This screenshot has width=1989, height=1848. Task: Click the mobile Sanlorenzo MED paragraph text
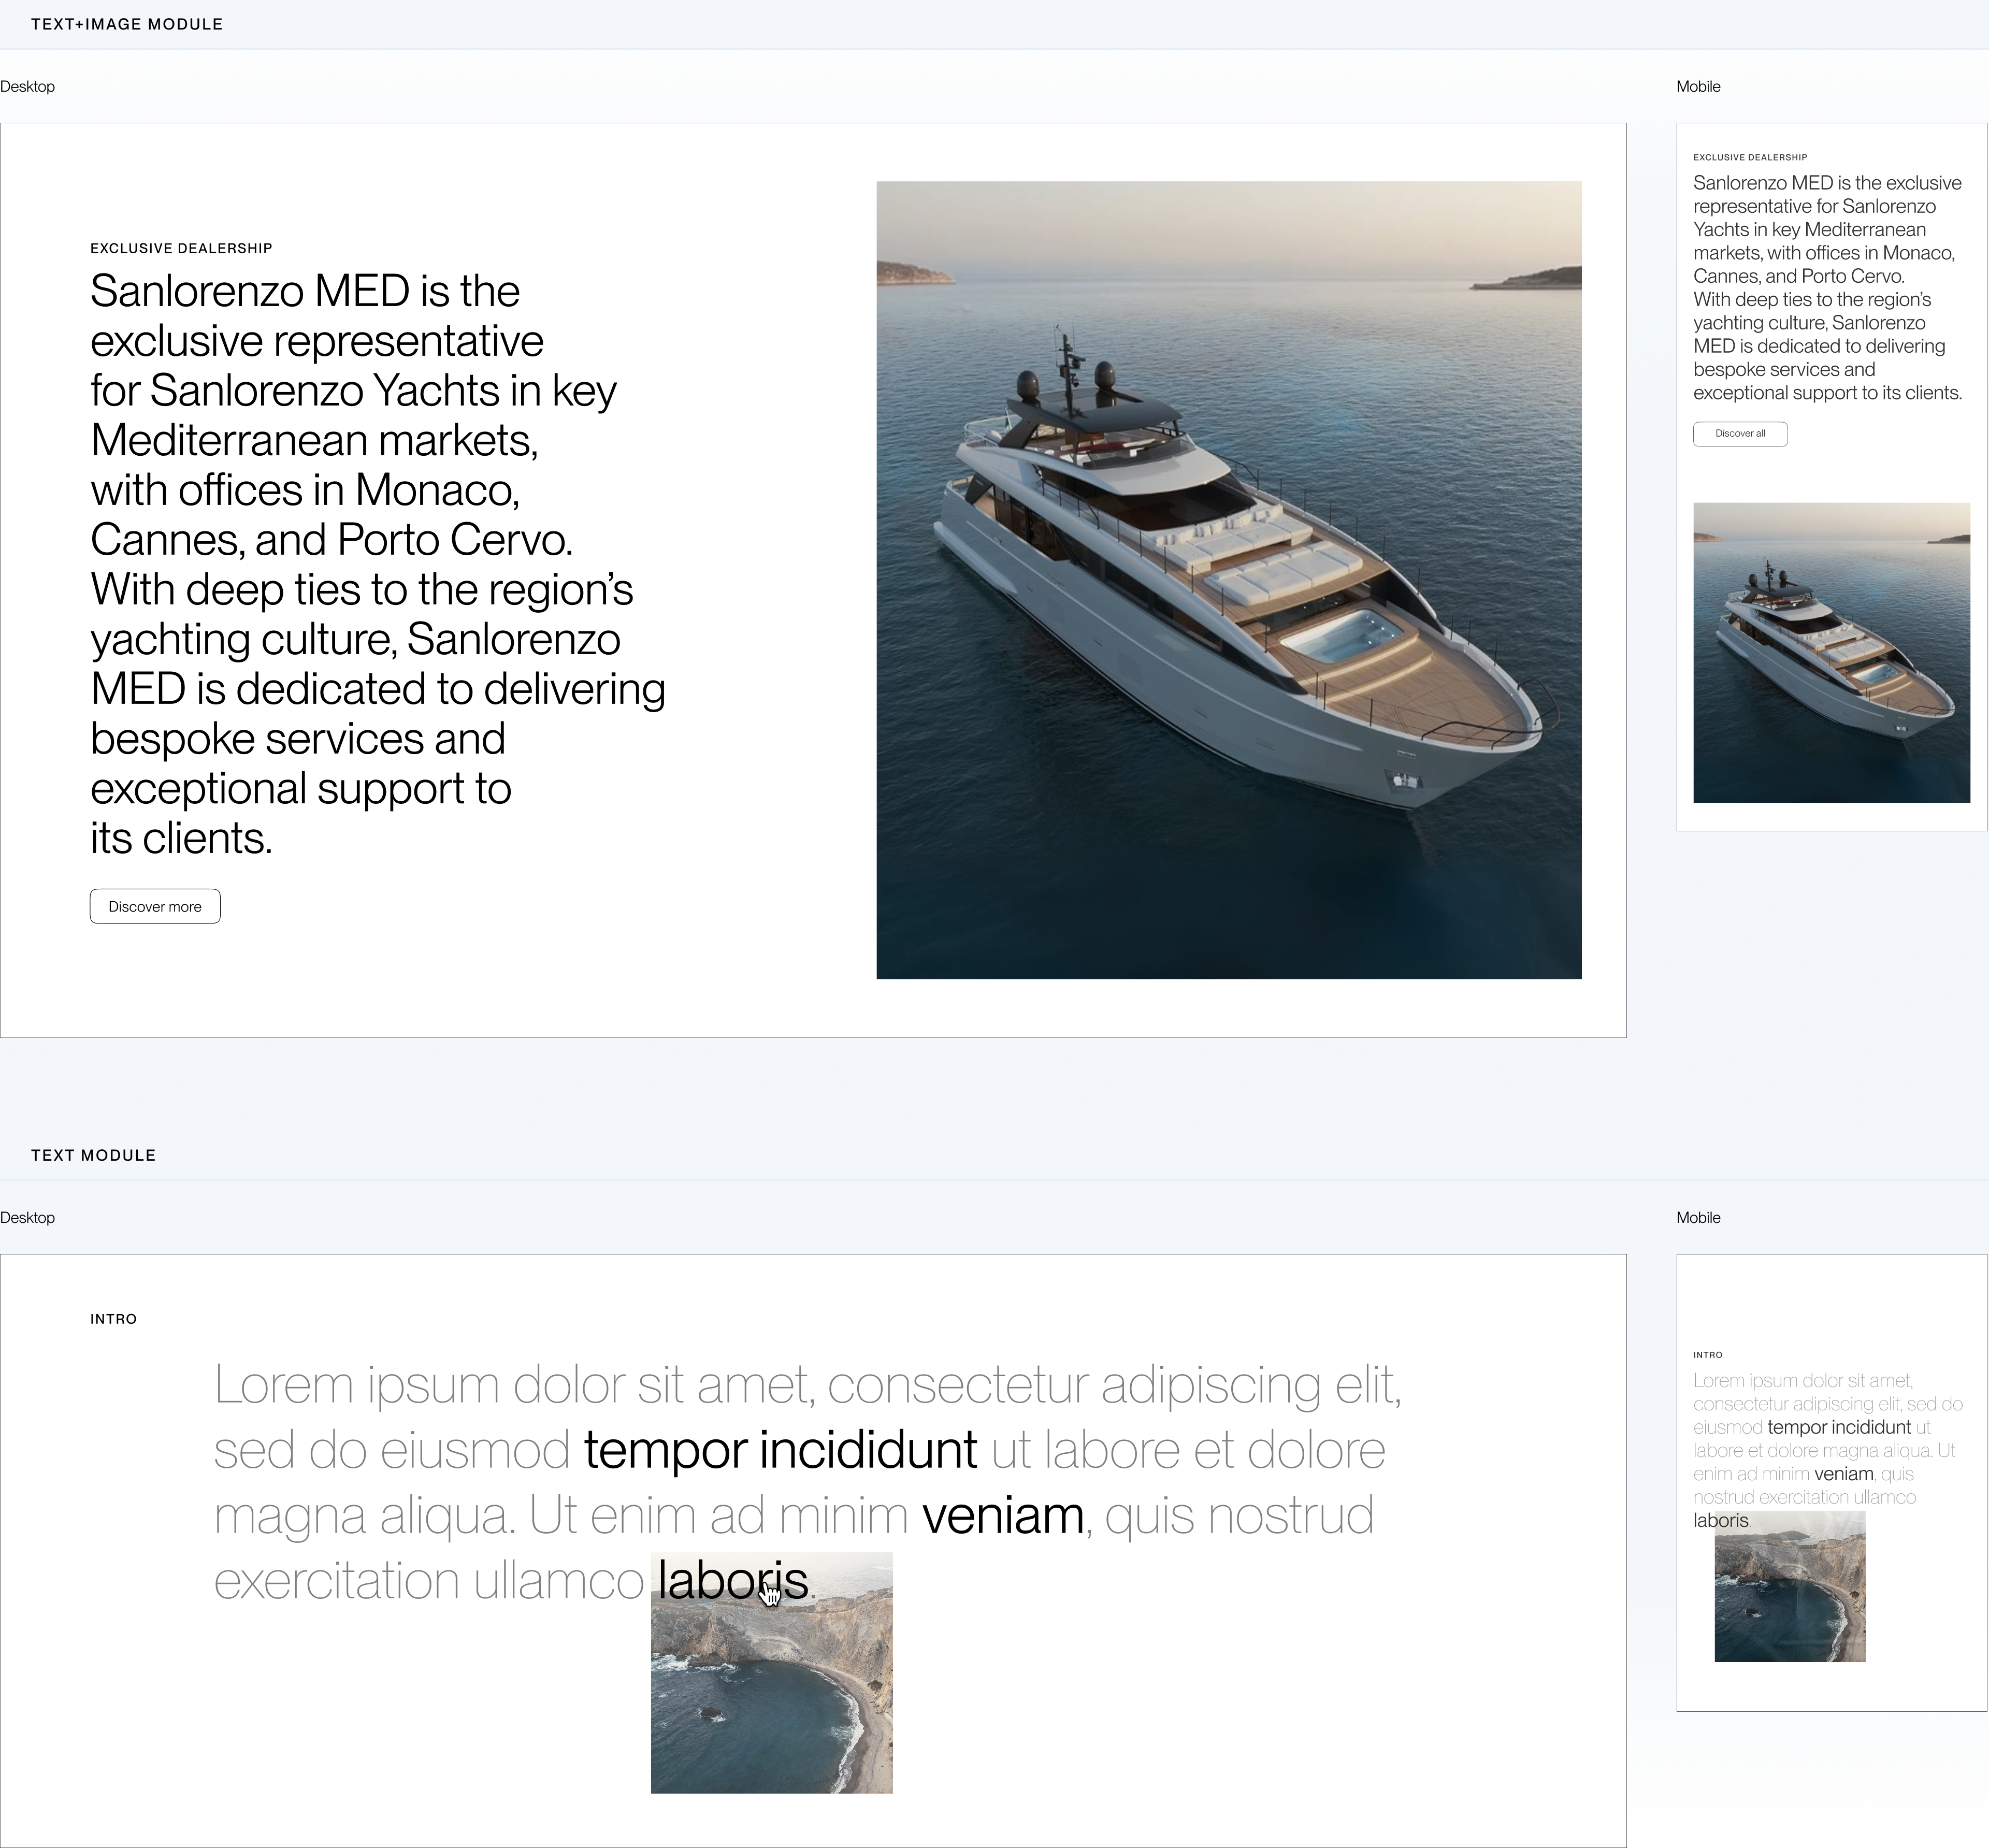point(1828,288)
